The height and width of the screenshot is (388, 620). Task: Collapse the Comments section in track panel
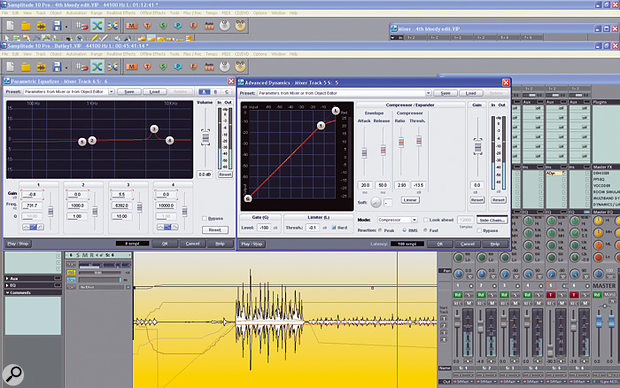click(x=7, y=292)
